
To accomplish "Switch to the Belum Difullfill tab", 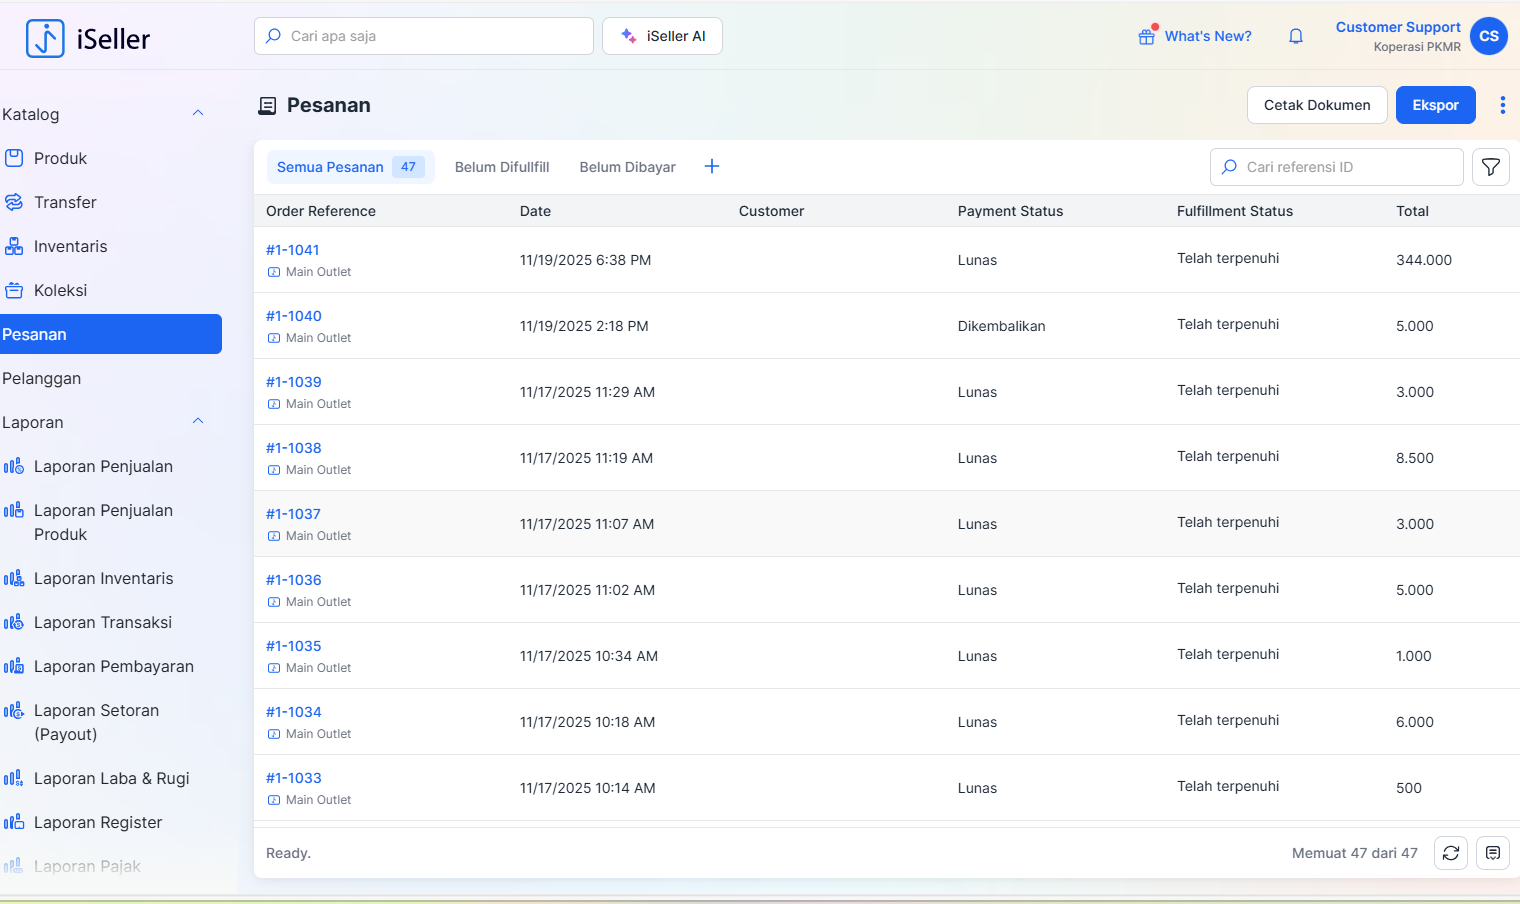I will click(502, 167).
